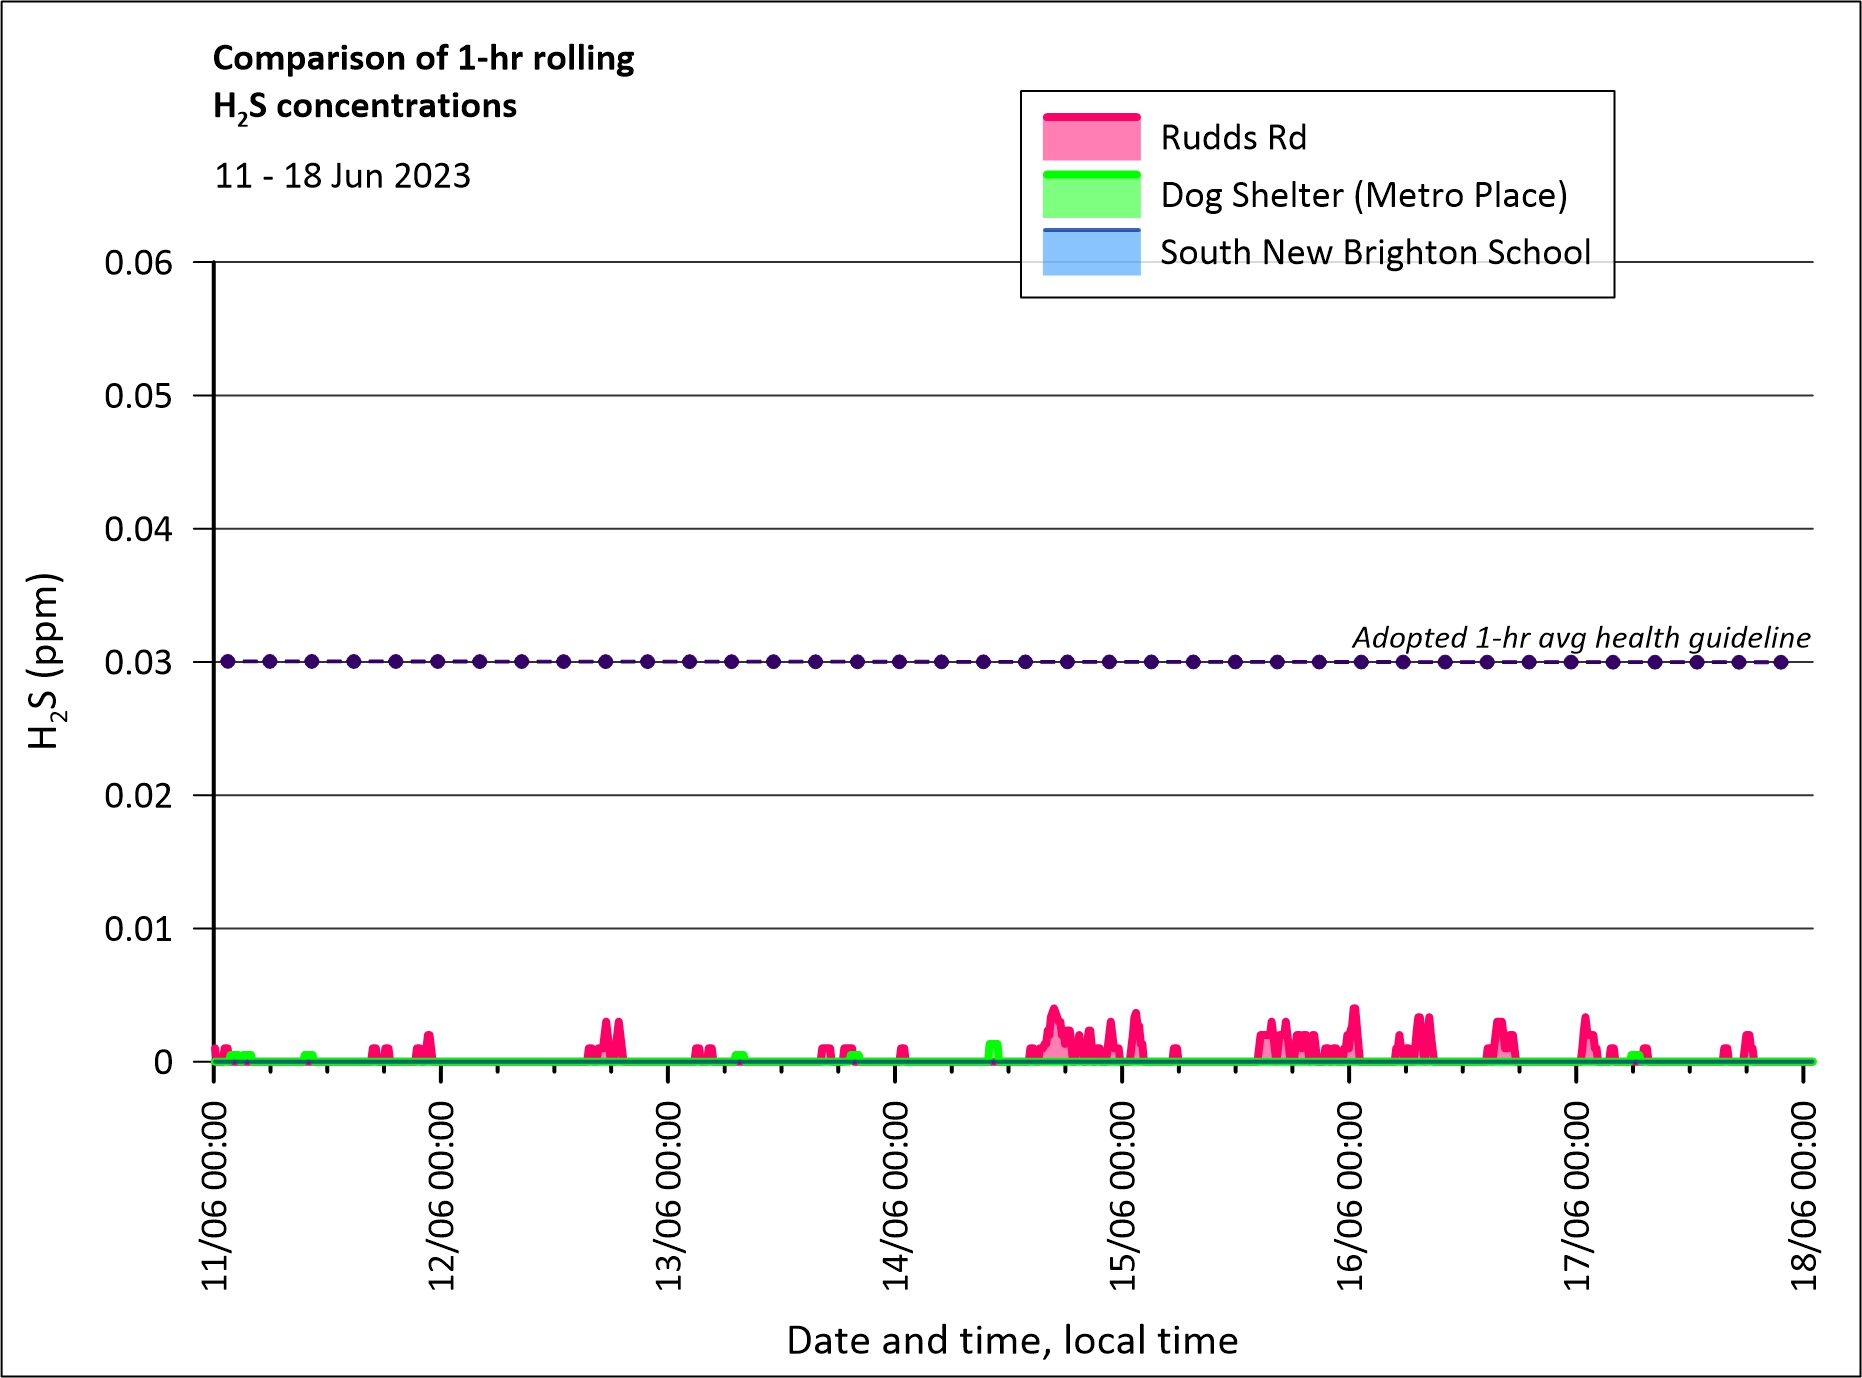Select the 'Adopted 1-hr avg health guideline' annotation
The image size is (1862, 1378).
[x=1581, y=637]
